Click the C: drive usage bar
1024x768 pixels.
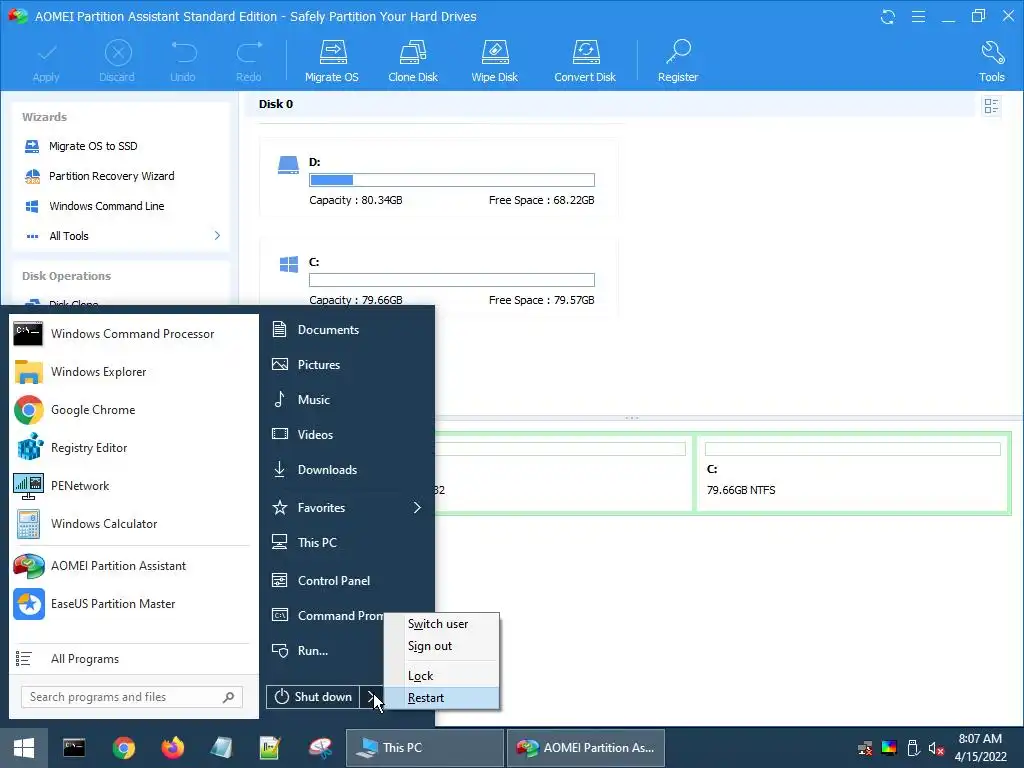click(452, 280)
